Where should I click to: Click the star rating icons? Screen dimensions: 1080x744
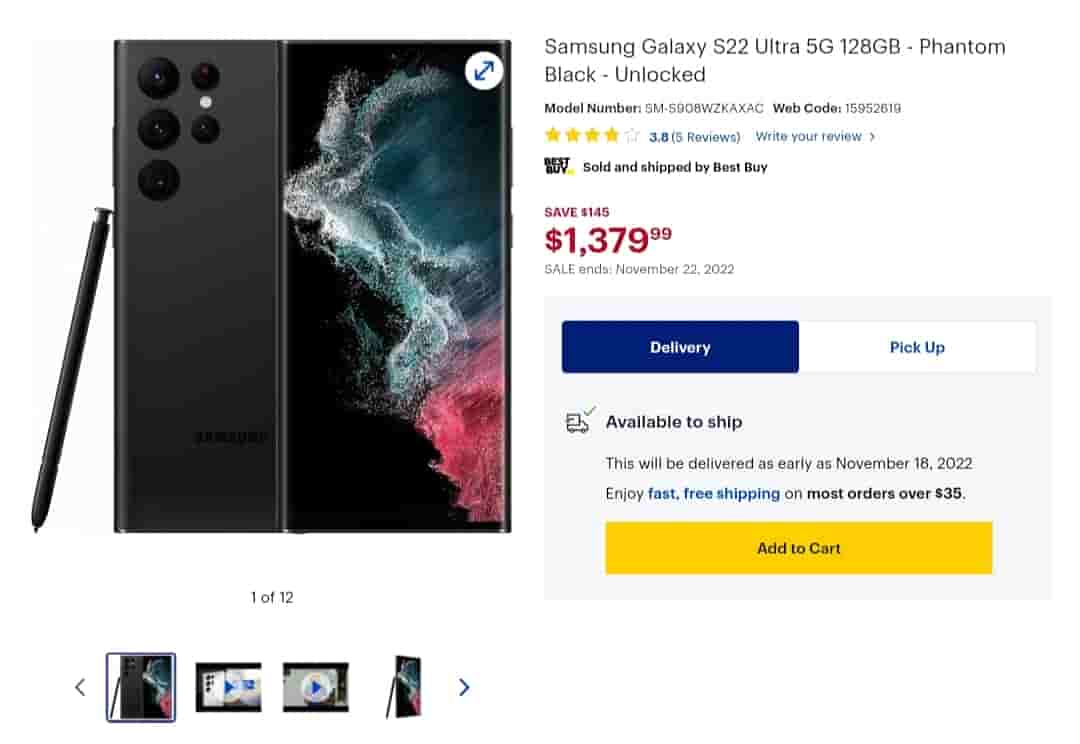click(x=592, y=136)
